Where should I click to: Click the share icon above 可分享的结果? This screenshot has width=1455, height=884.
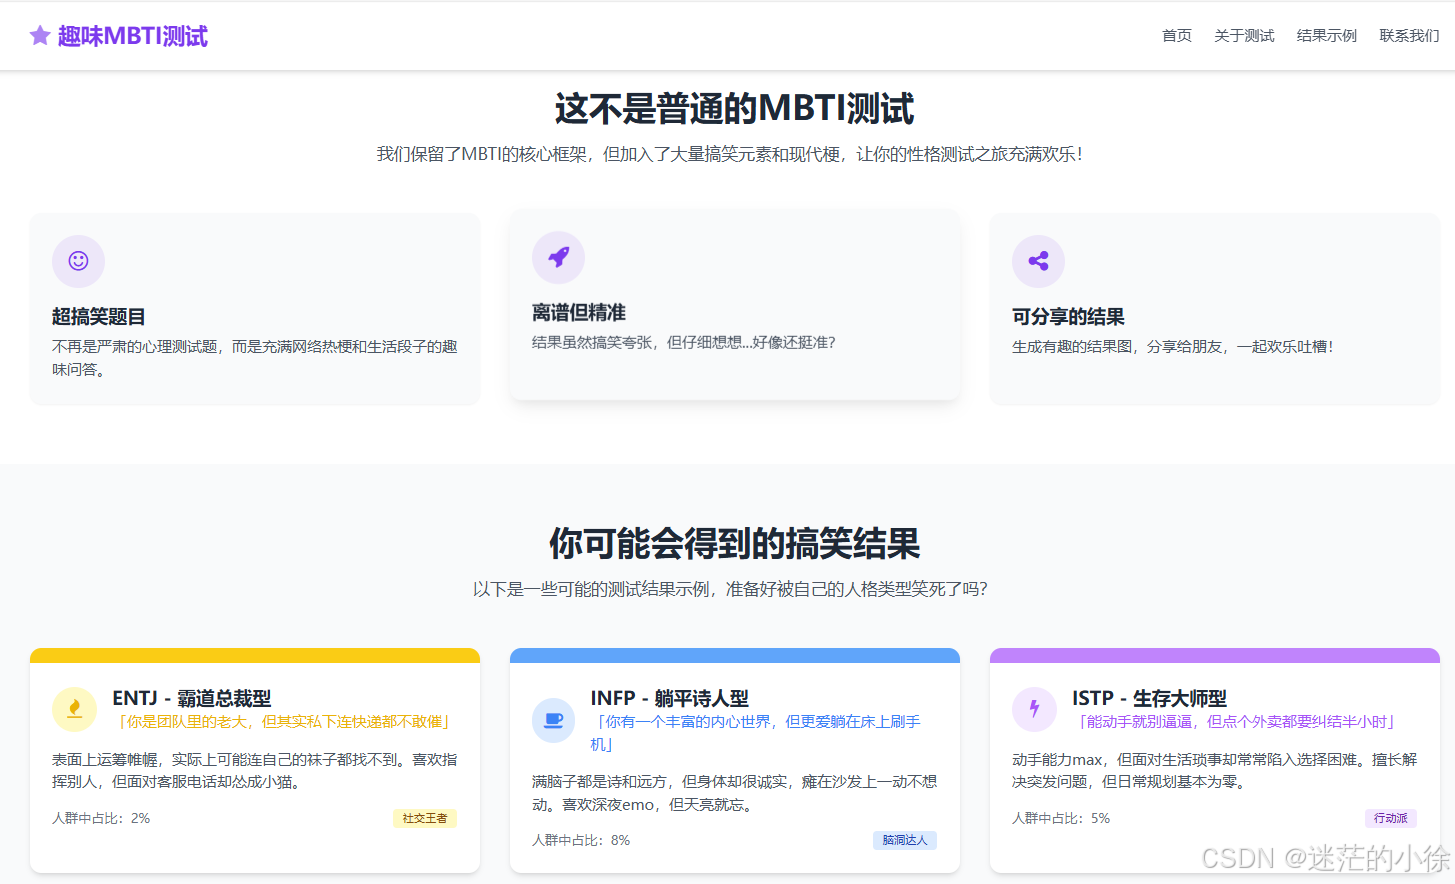(1038, 261)
